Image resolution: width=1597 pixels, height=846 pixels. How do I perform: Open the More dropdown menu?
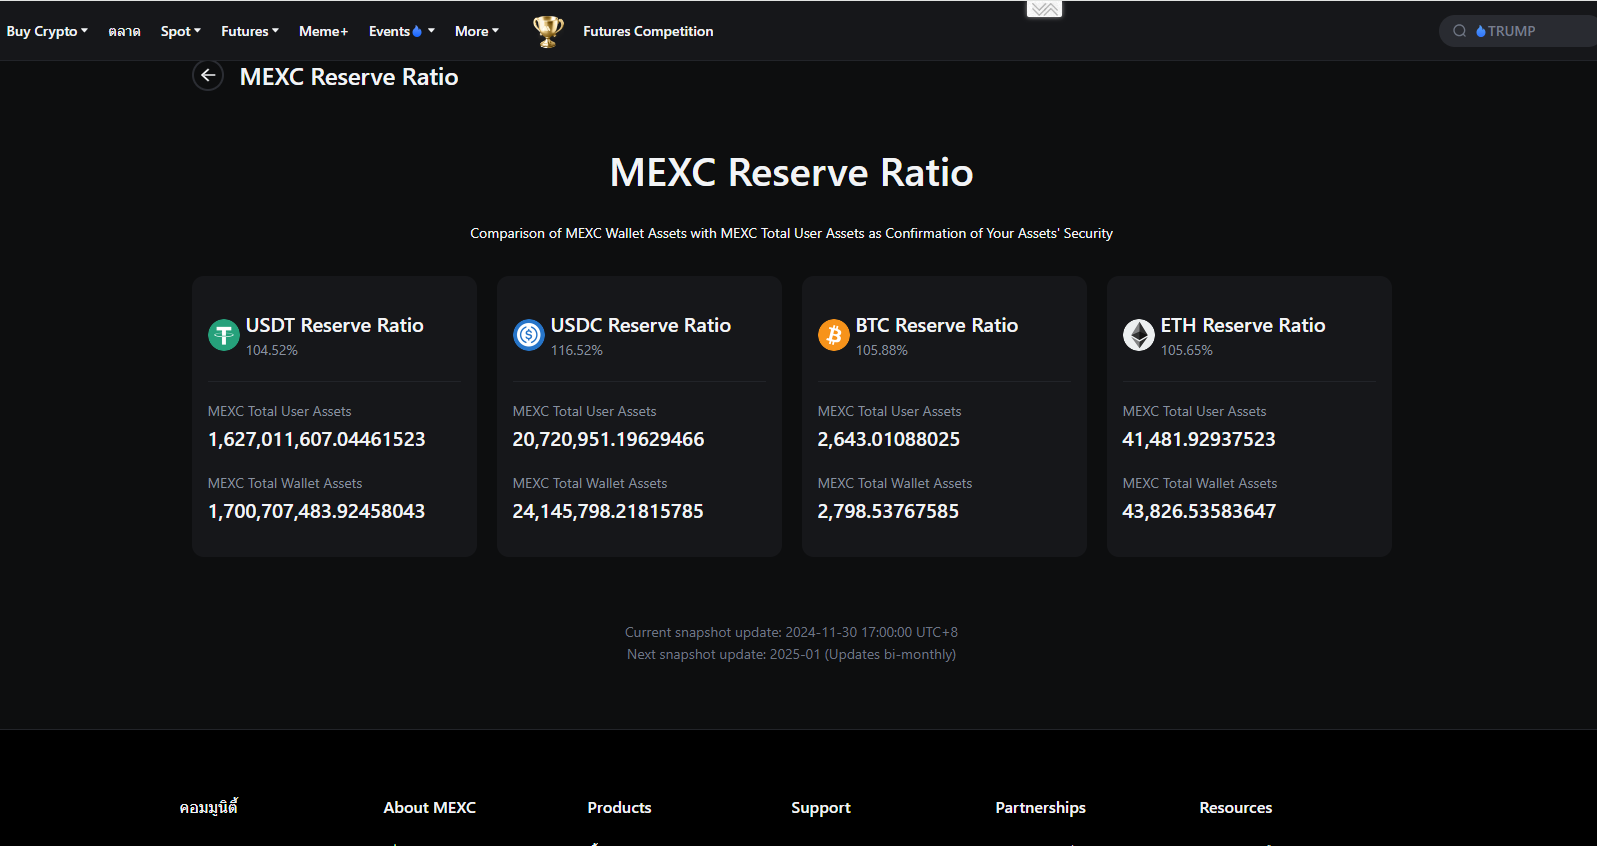click(x=477, y=31)
